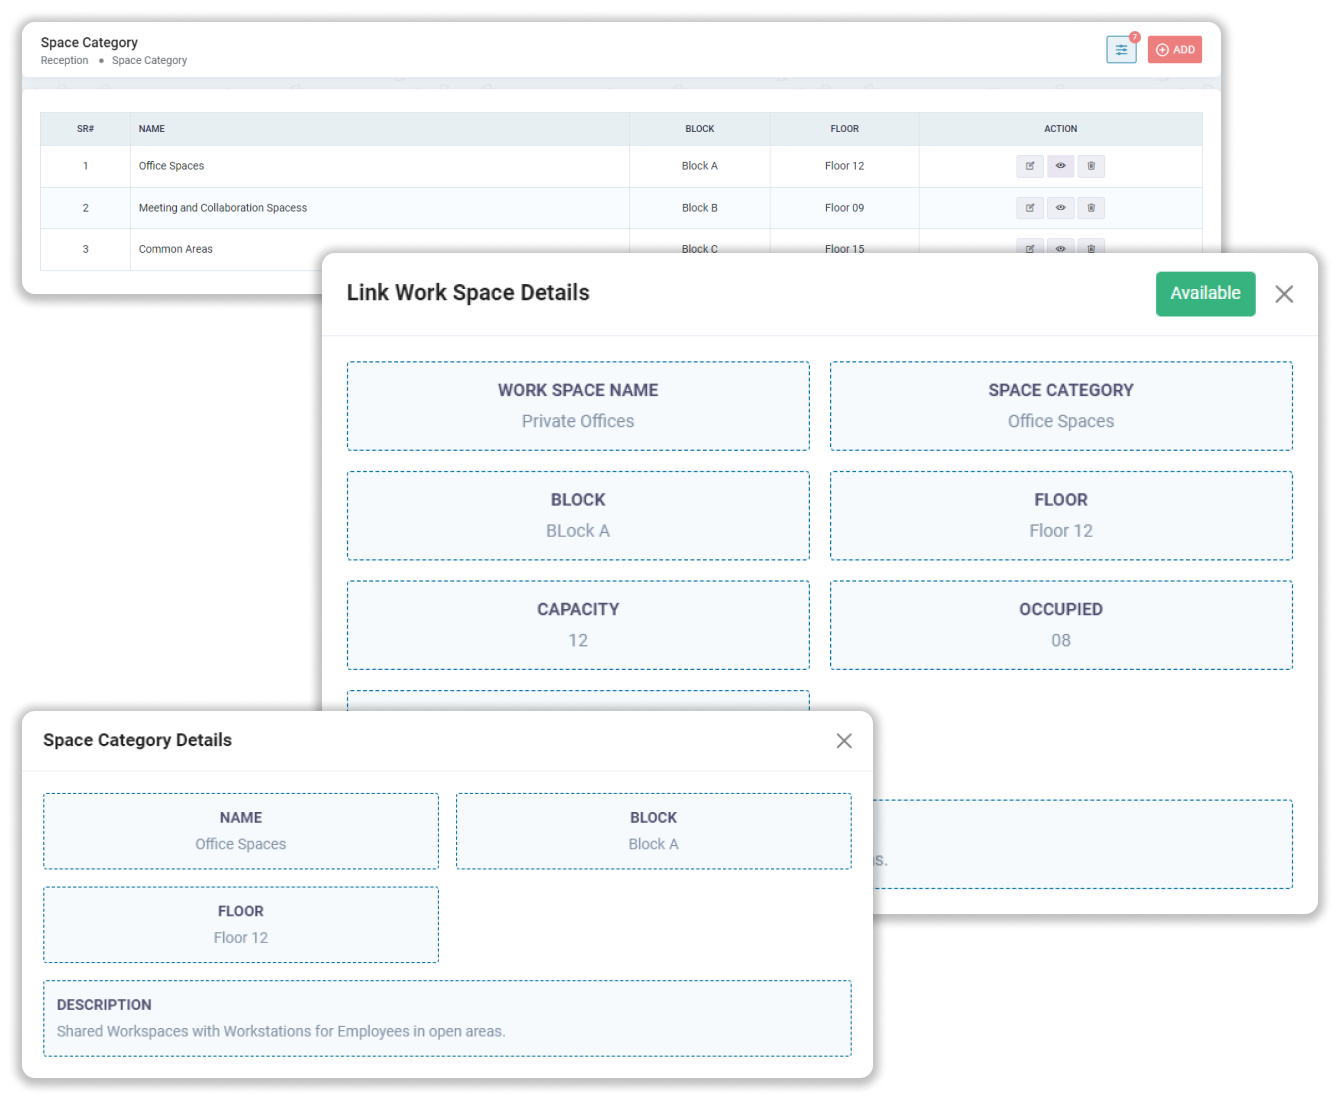Close the Link Work Space Details modal
1340x1100 pixels.
point(1284,293)
